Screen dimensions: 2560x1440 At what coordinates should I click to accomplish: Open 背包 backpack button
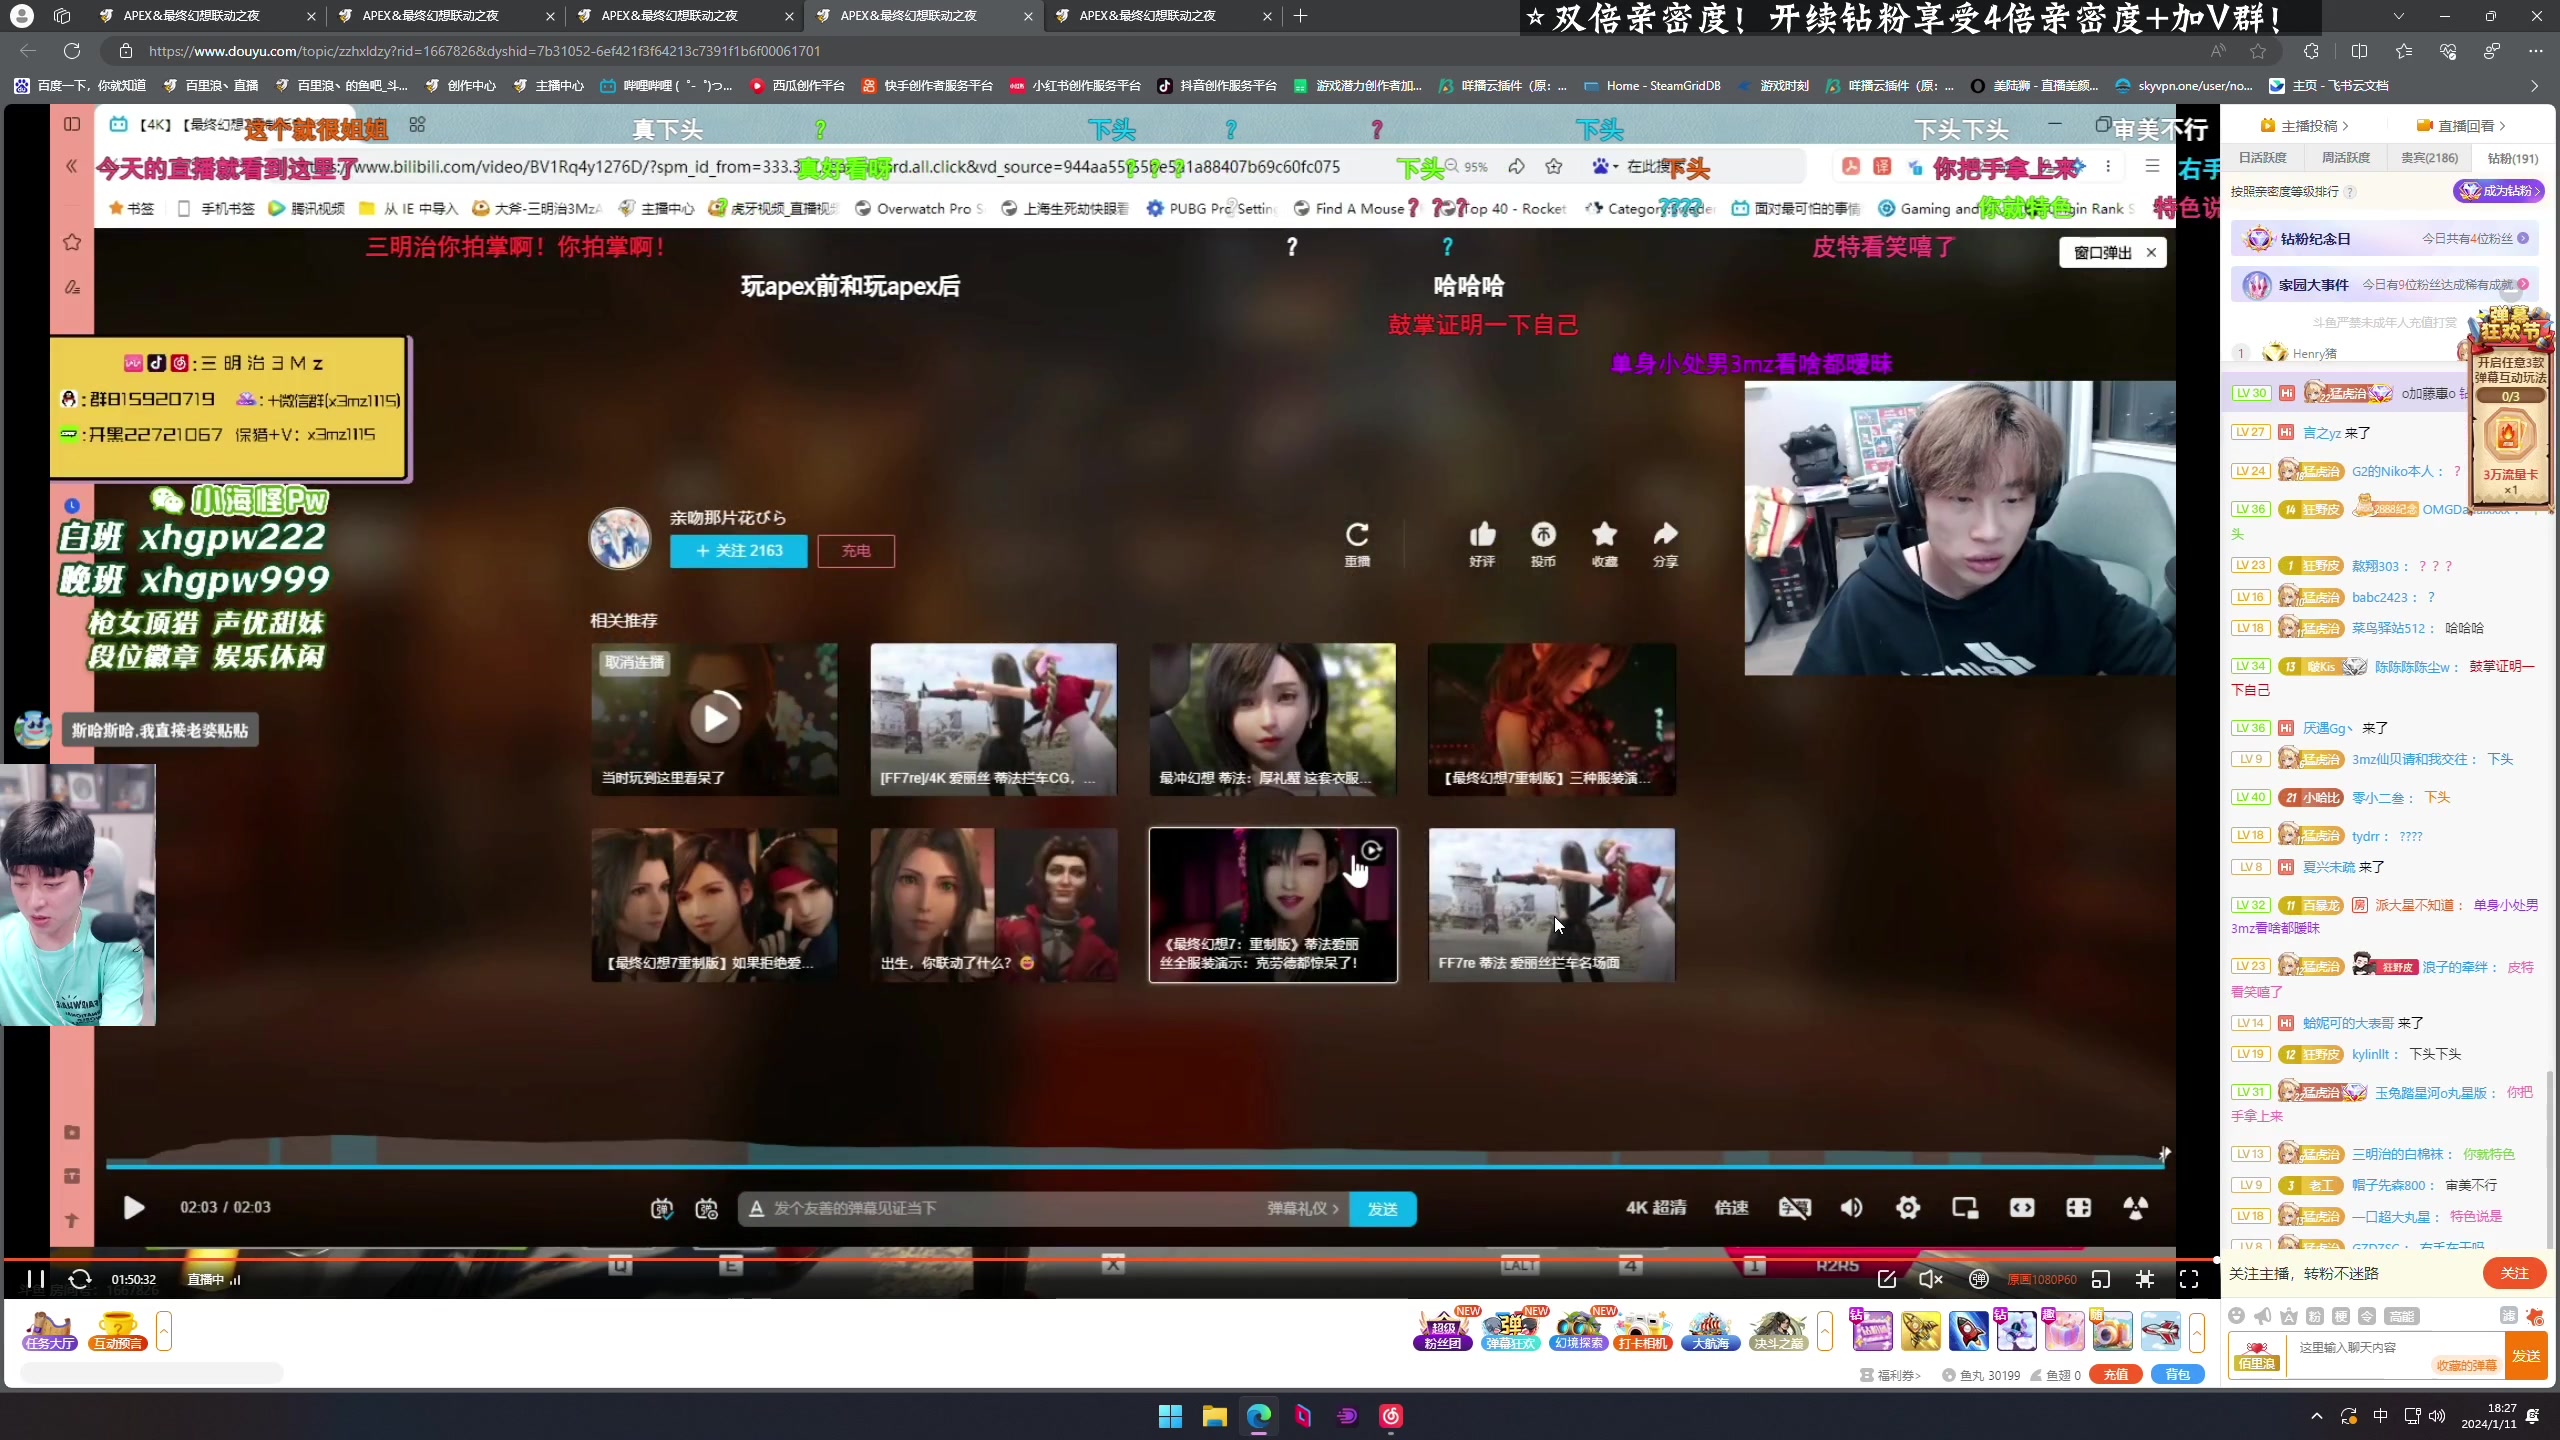(x=2176, y=1375)
